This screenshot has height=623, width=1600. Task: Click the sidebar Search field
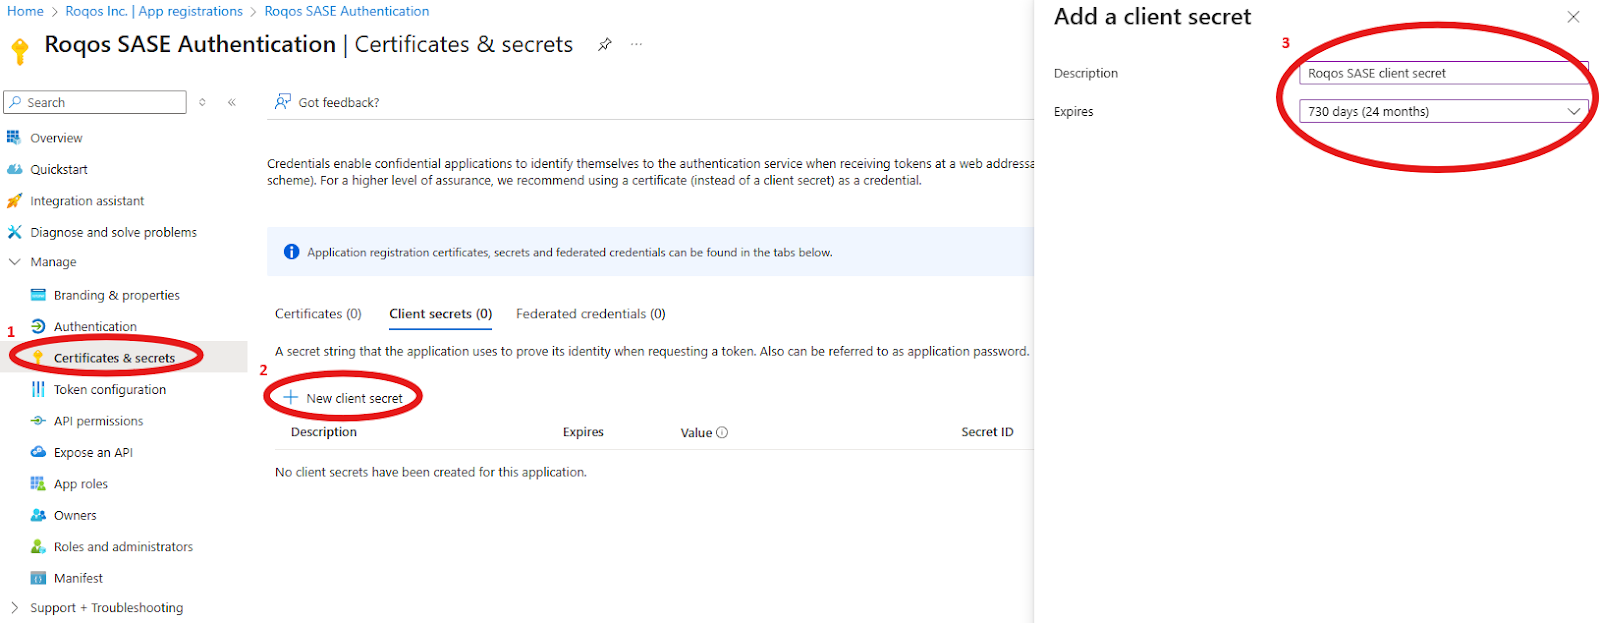[x=95, y=102]
